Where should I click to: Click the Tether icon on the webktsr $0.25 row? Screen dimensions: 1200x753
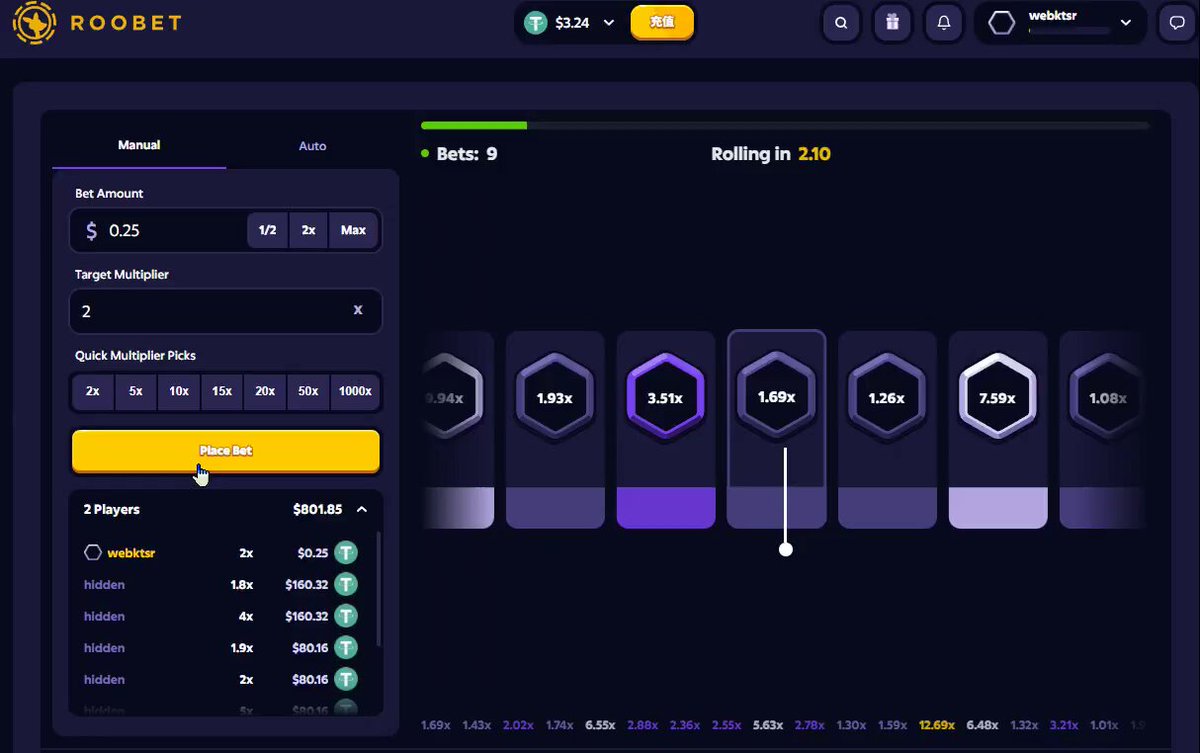pos(346,553)
